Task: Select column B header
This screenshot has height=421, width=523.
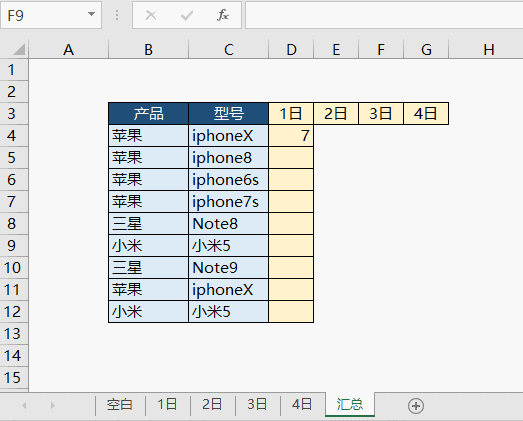Action: 148,49
